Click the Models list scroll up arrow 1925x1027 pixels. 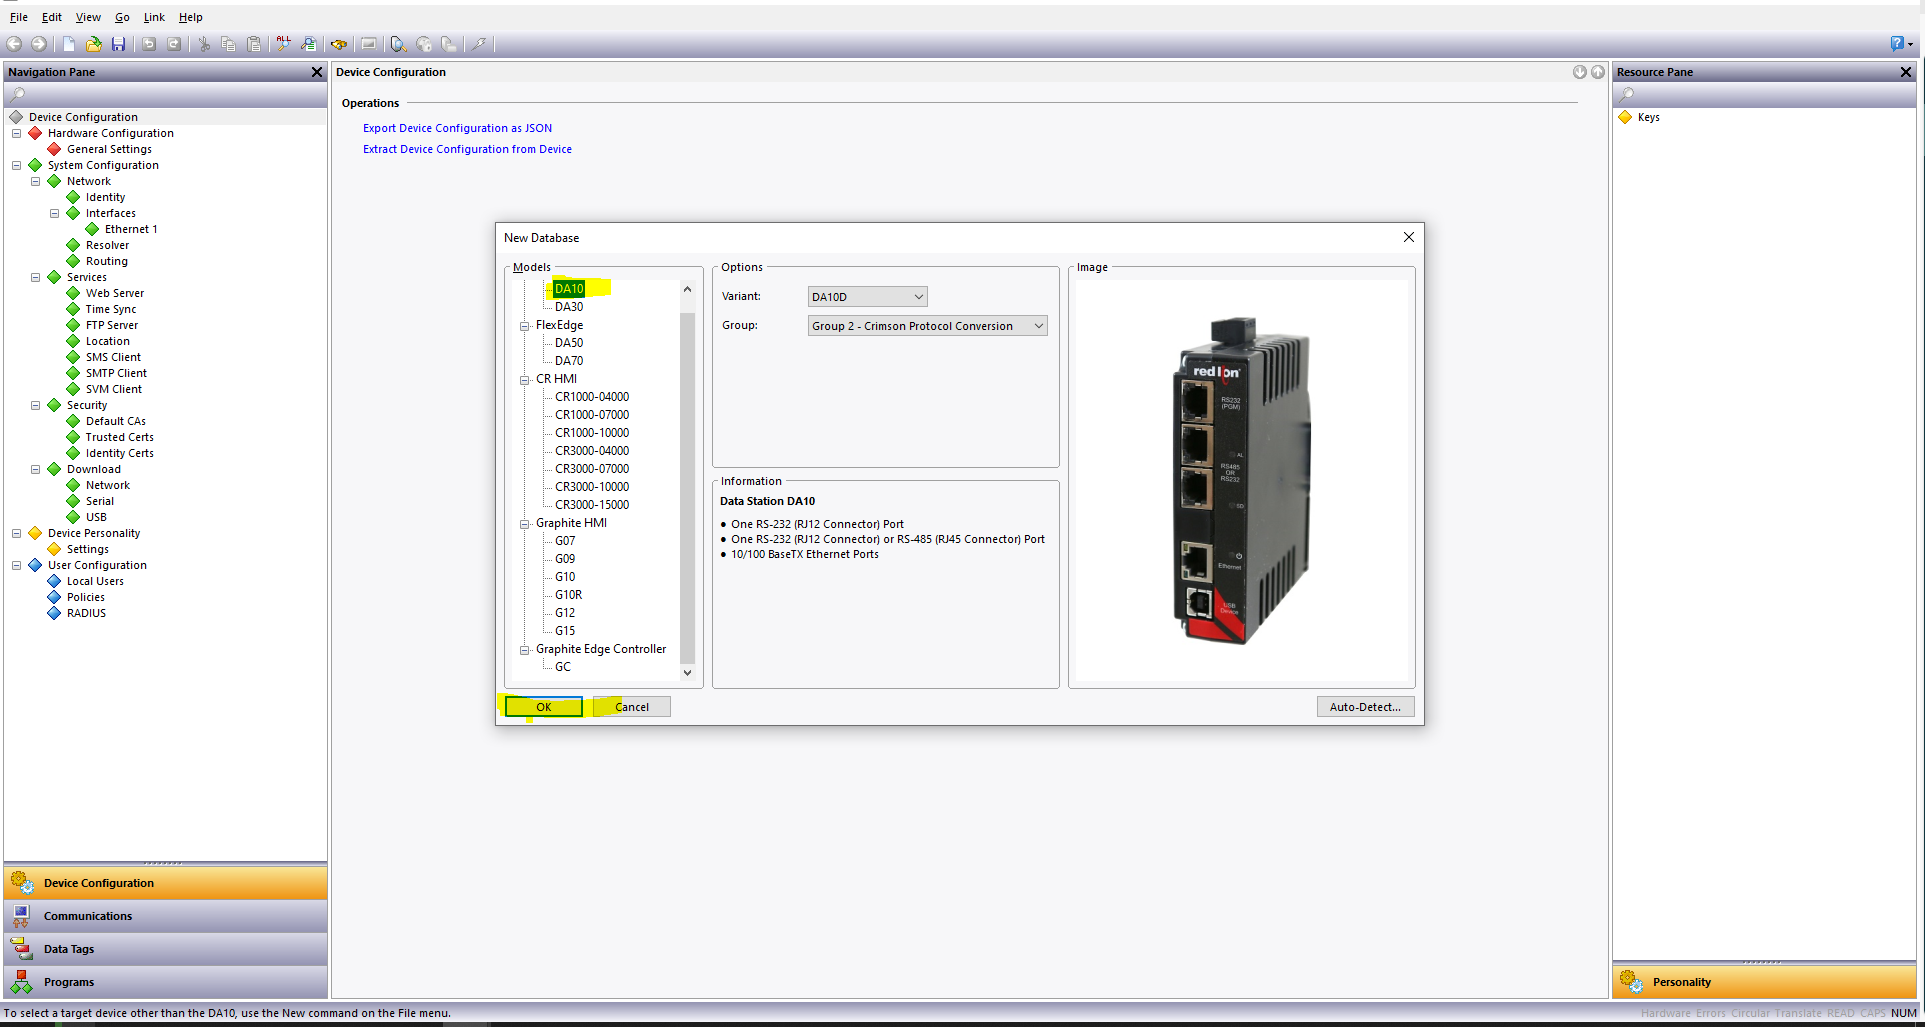[687, 289]
